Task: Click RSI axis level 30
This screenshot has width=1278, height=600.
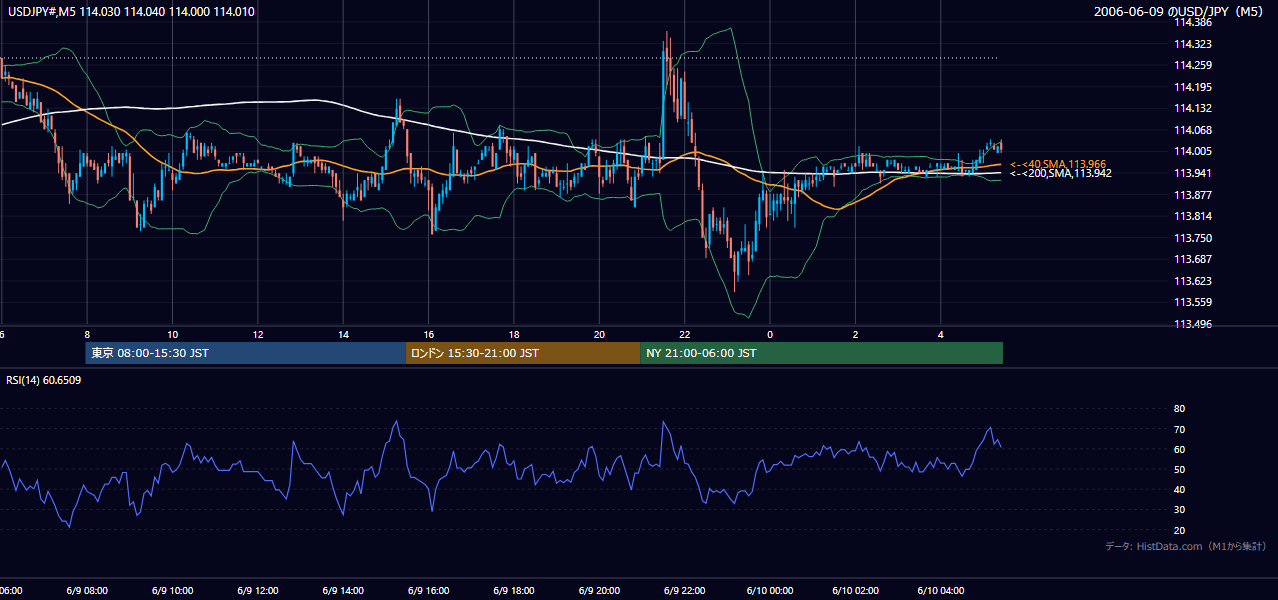Action: click(1179, 510)
